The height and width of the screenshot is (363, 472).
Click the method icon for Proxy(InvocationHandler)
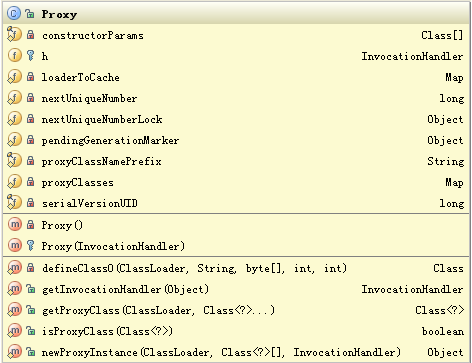point(14,245)
